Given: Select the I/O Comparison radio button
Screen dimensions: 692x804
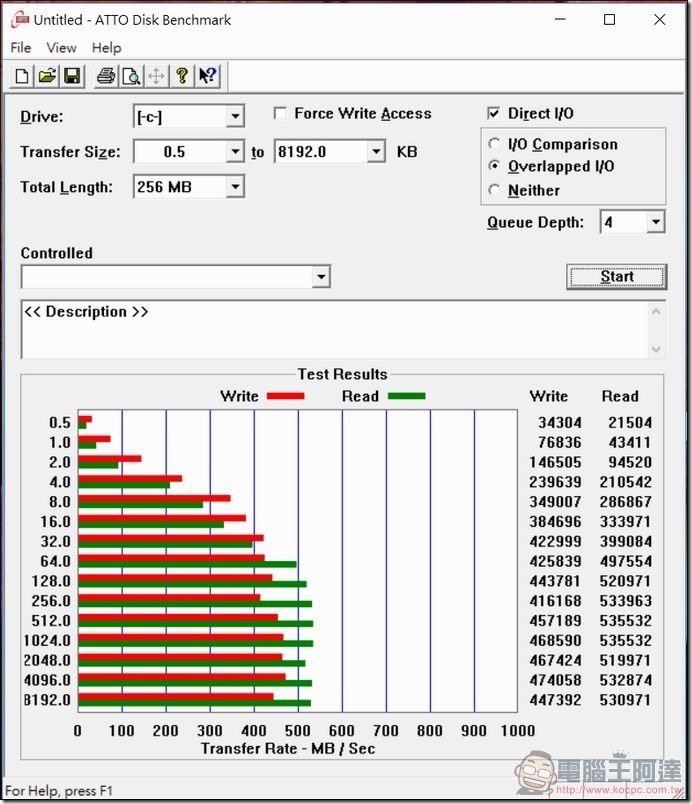Looking at the screenshot, I should [494, 144].
